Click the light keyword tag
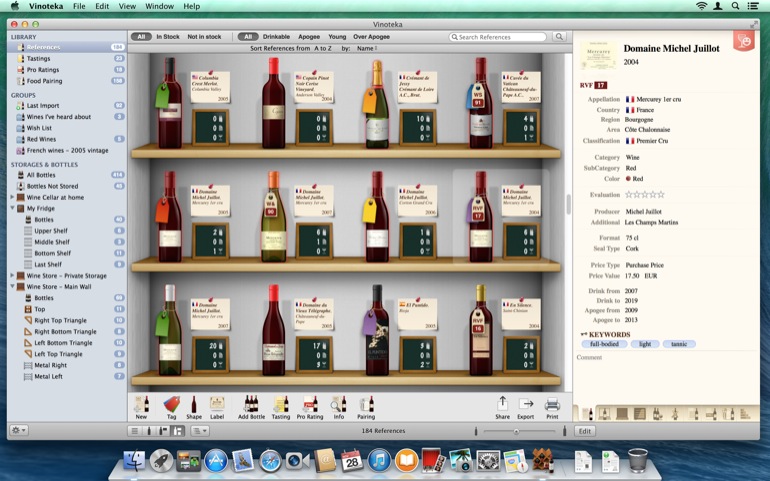 click(645, 344)
